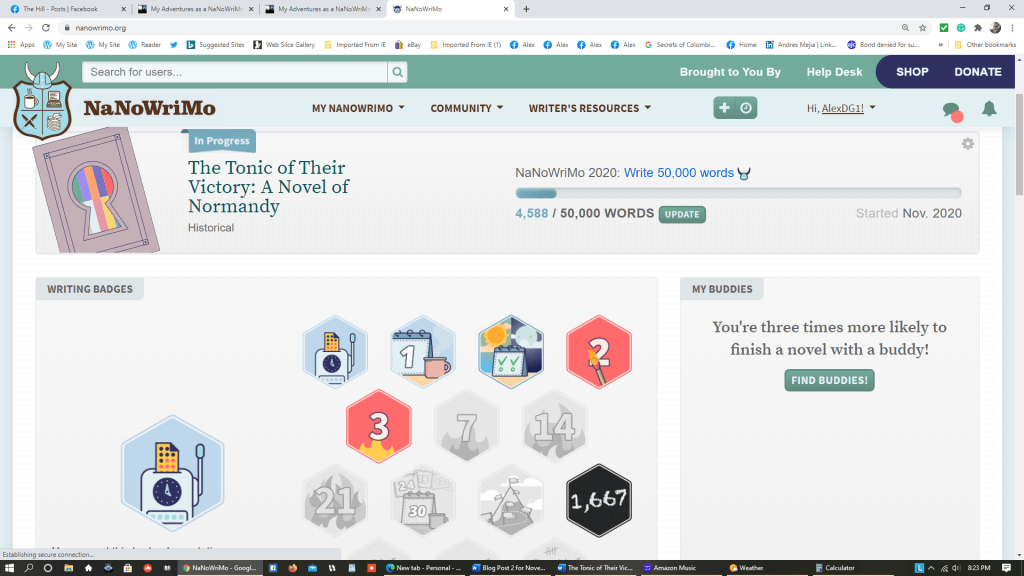This screenshot has height=576, width=1024.
Task: Bookmark this page with the star icon
Action: (x=922, y=28)
